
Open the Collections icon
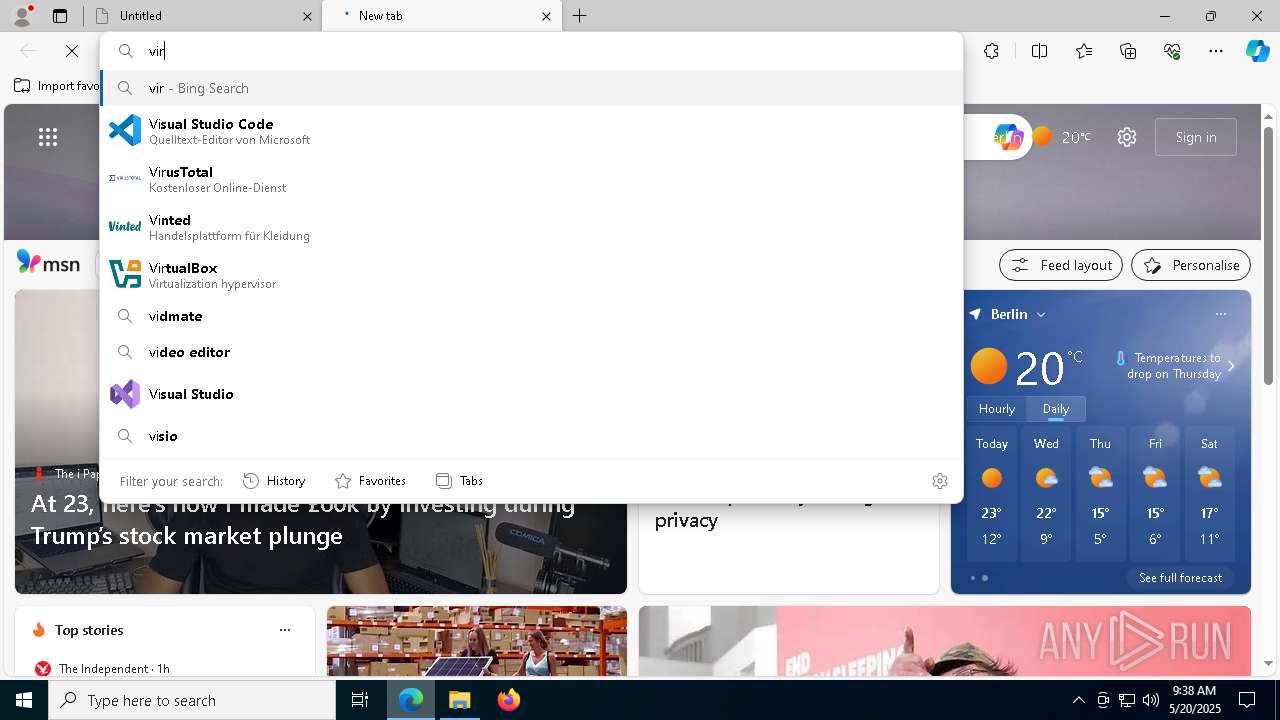click(1128, 51)
